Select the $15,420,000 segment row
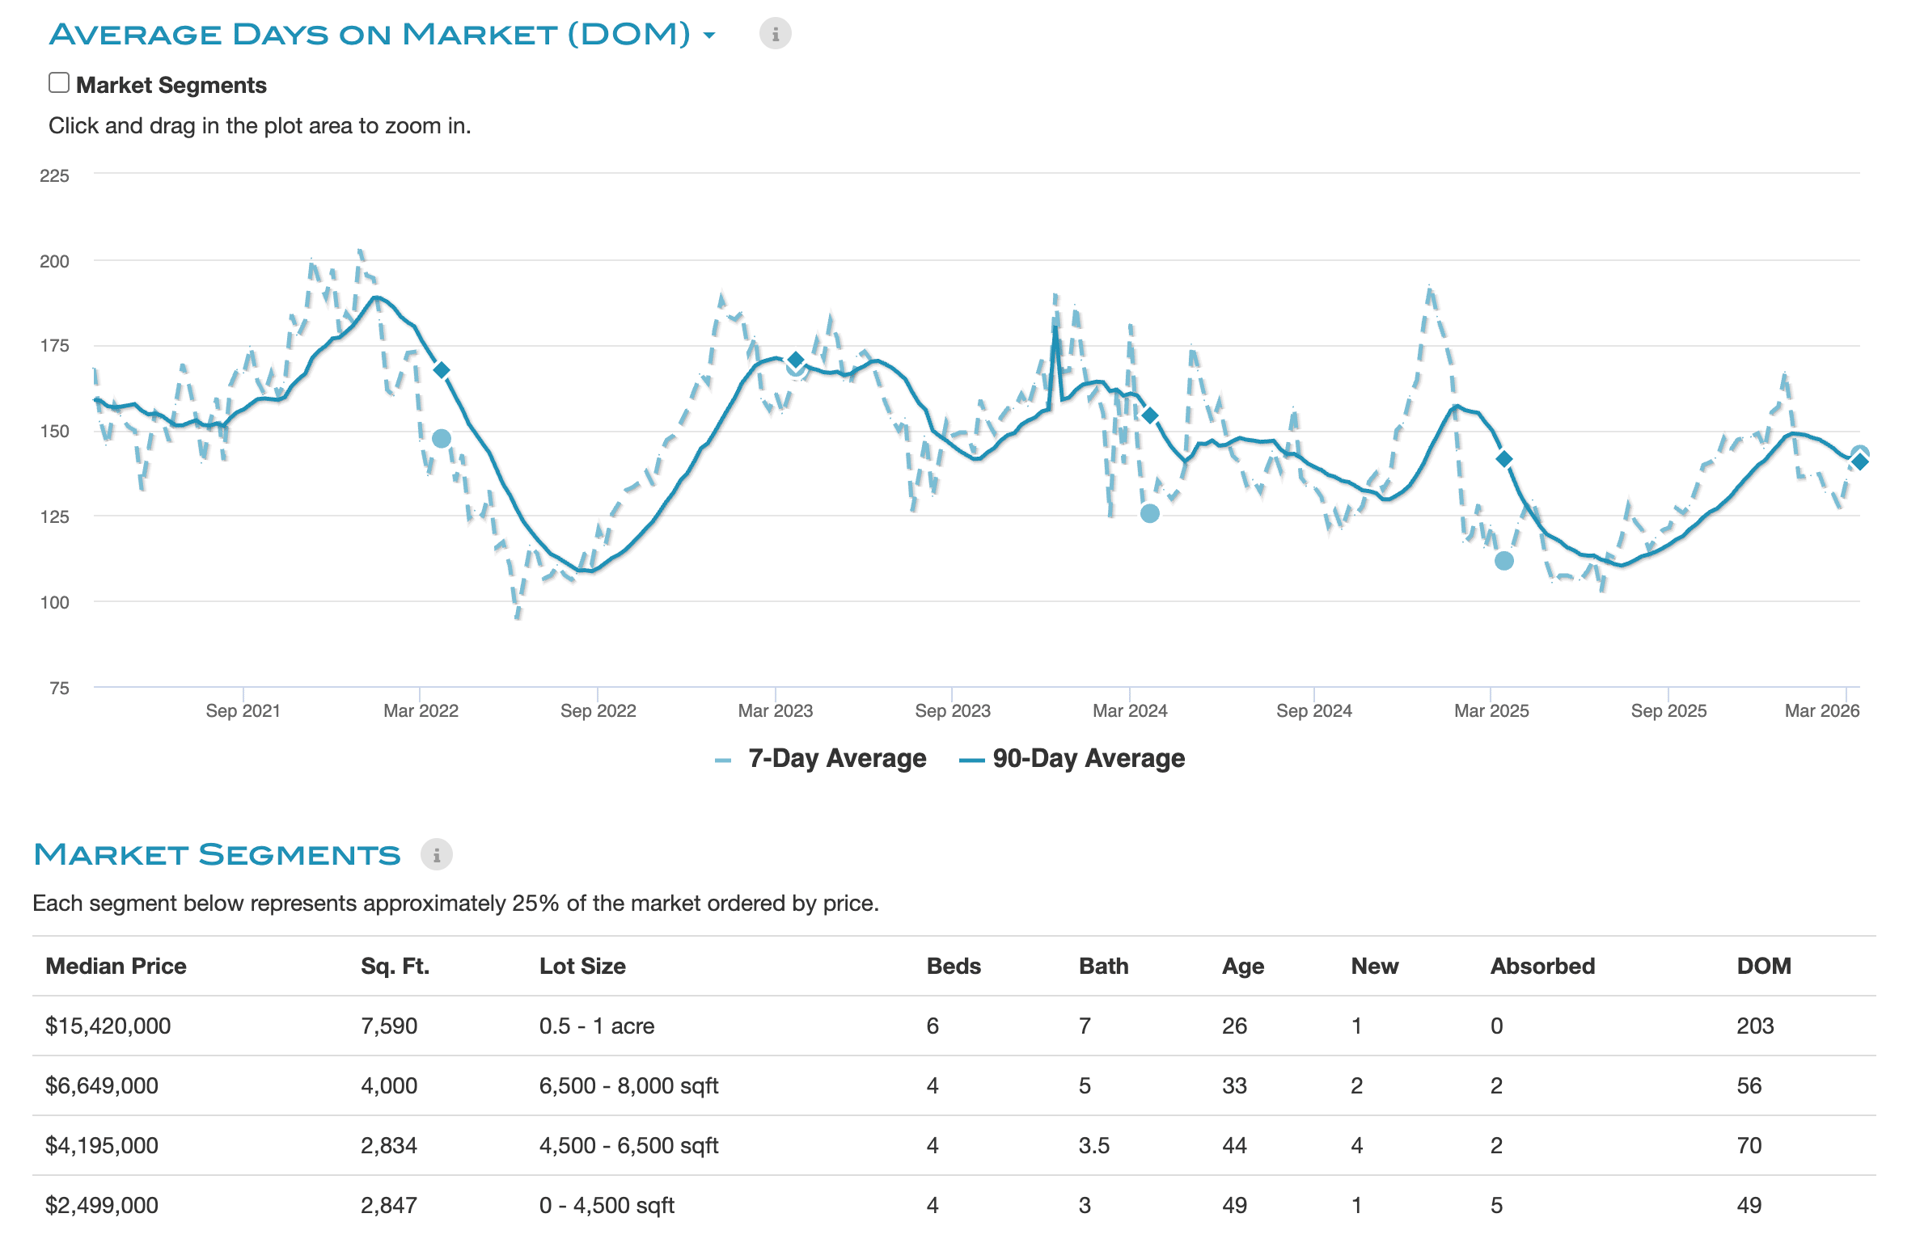This screenshot has height=1243, width=1920. pos(108,1026)
